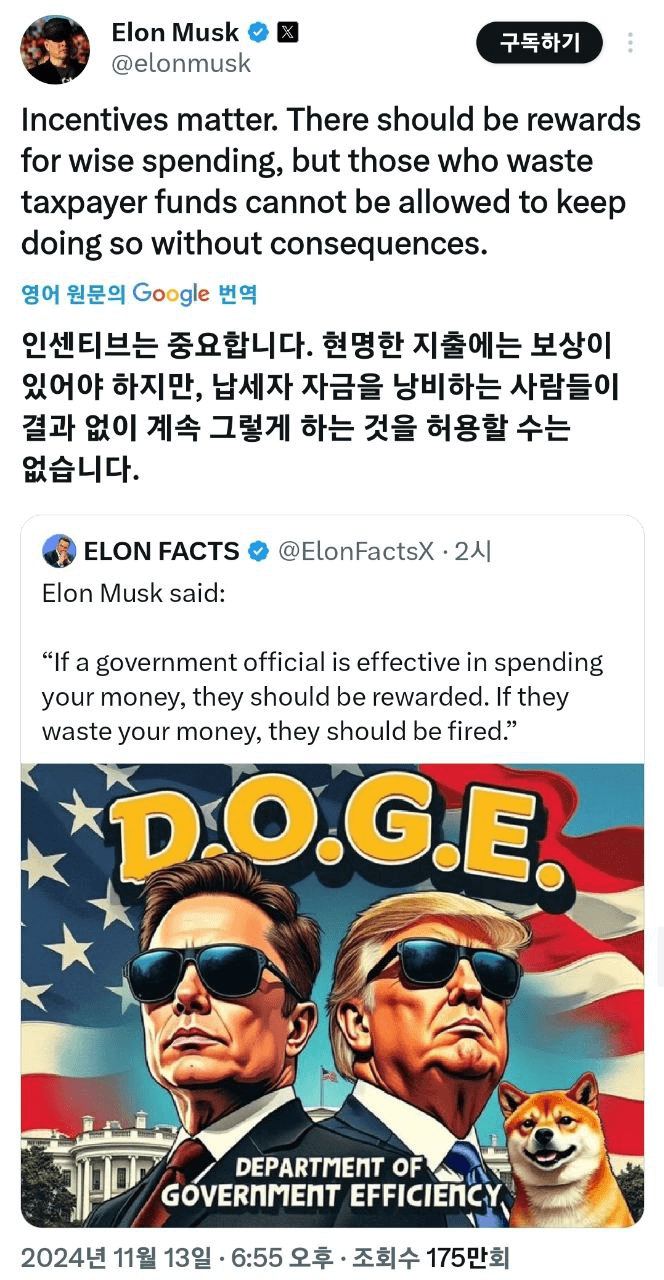Image resolution: width=664 pixels, height=1280 pixels.
Task: Open the ELON FACTS account name
Action: tap(162, 551)
